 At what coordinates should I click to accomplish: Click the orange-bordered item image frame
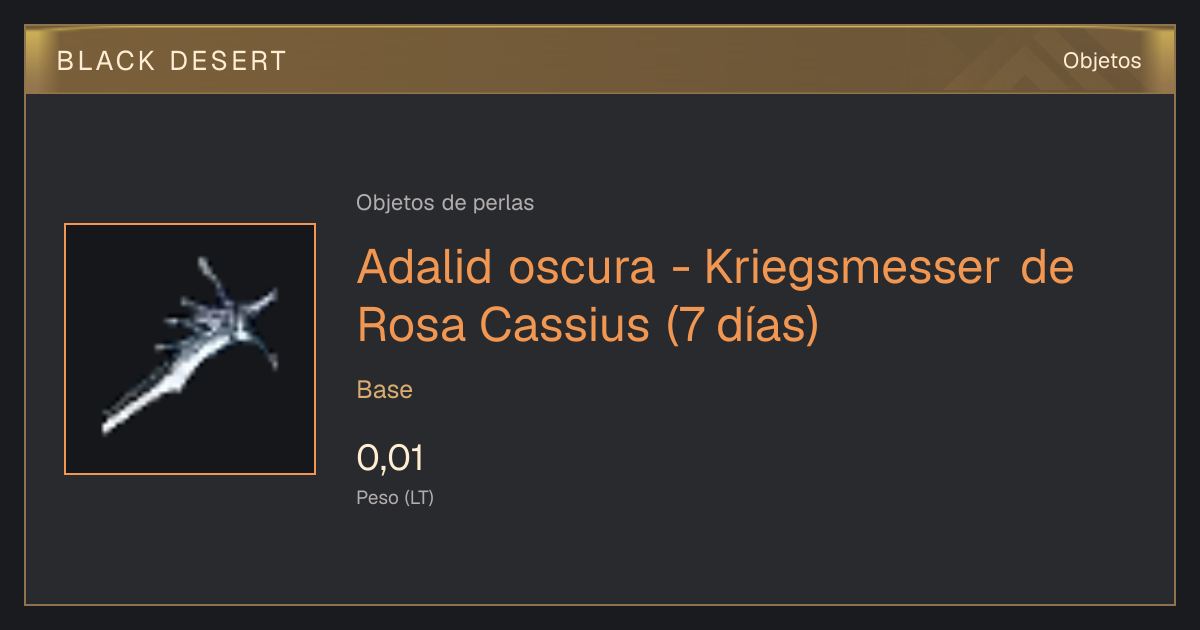(190, 349)
